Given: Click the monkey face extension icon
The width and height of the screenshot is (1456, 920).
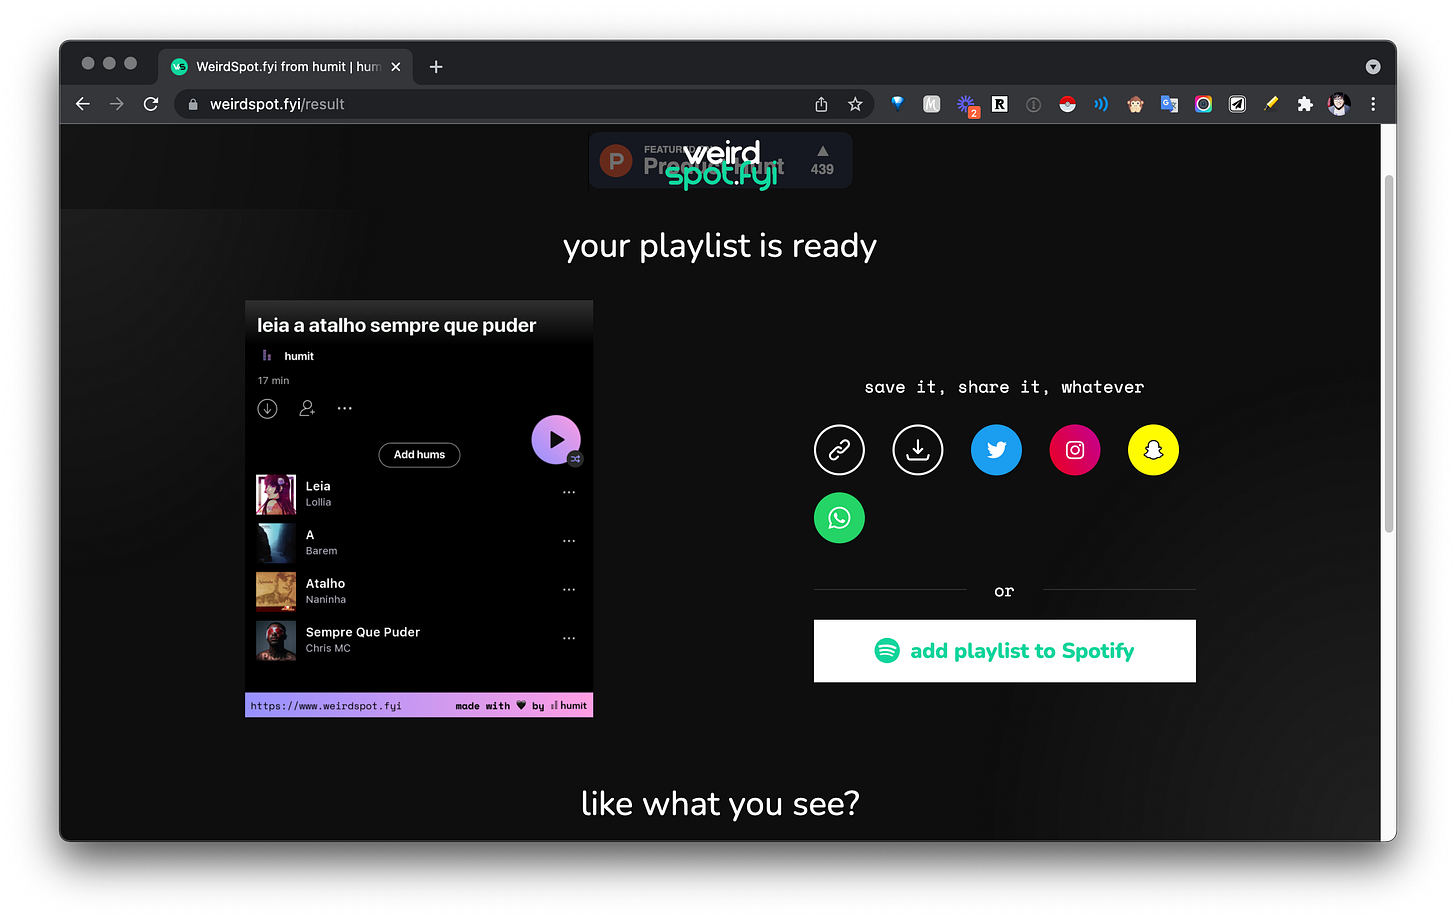Looking at the screenshot, I should point(1135,104).
